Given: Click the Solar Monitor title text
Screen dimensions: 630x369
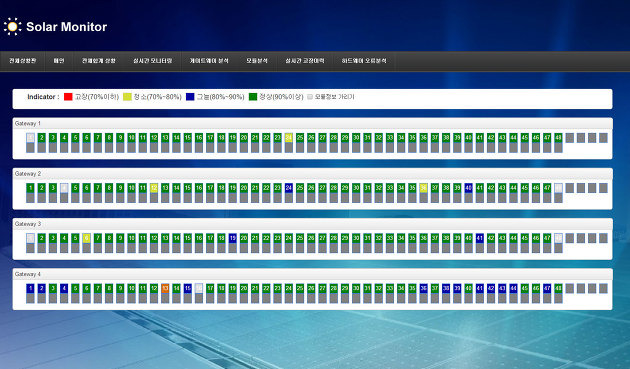Looking at the screenshot, I should (x=67, y=27).
